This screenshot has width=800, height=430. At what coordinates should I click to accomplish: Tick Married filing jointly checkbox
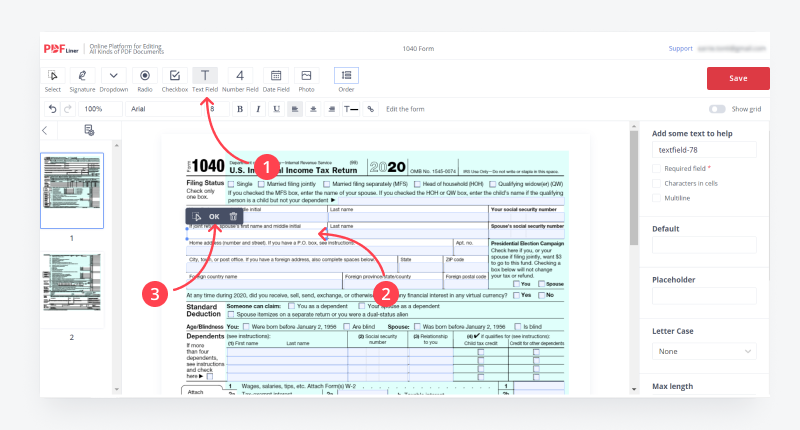pos(261,184)
